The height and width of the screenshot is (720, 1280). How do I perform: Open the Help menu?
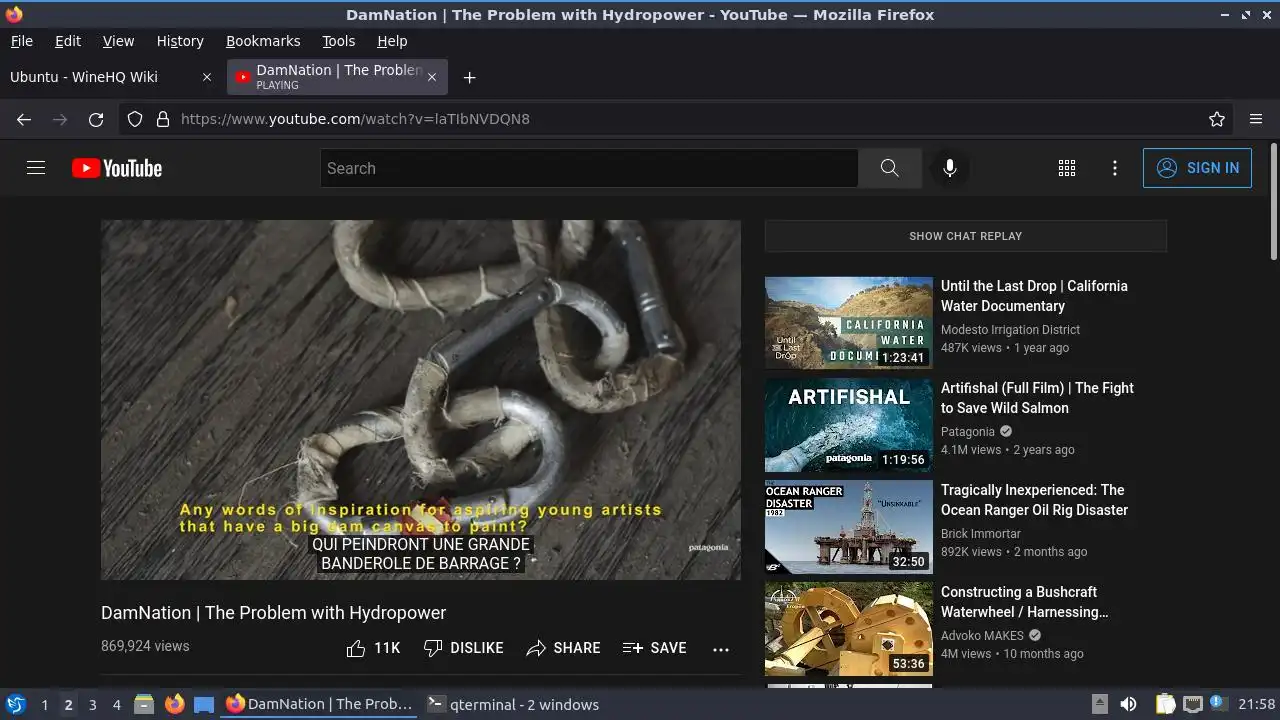(392, 41)
